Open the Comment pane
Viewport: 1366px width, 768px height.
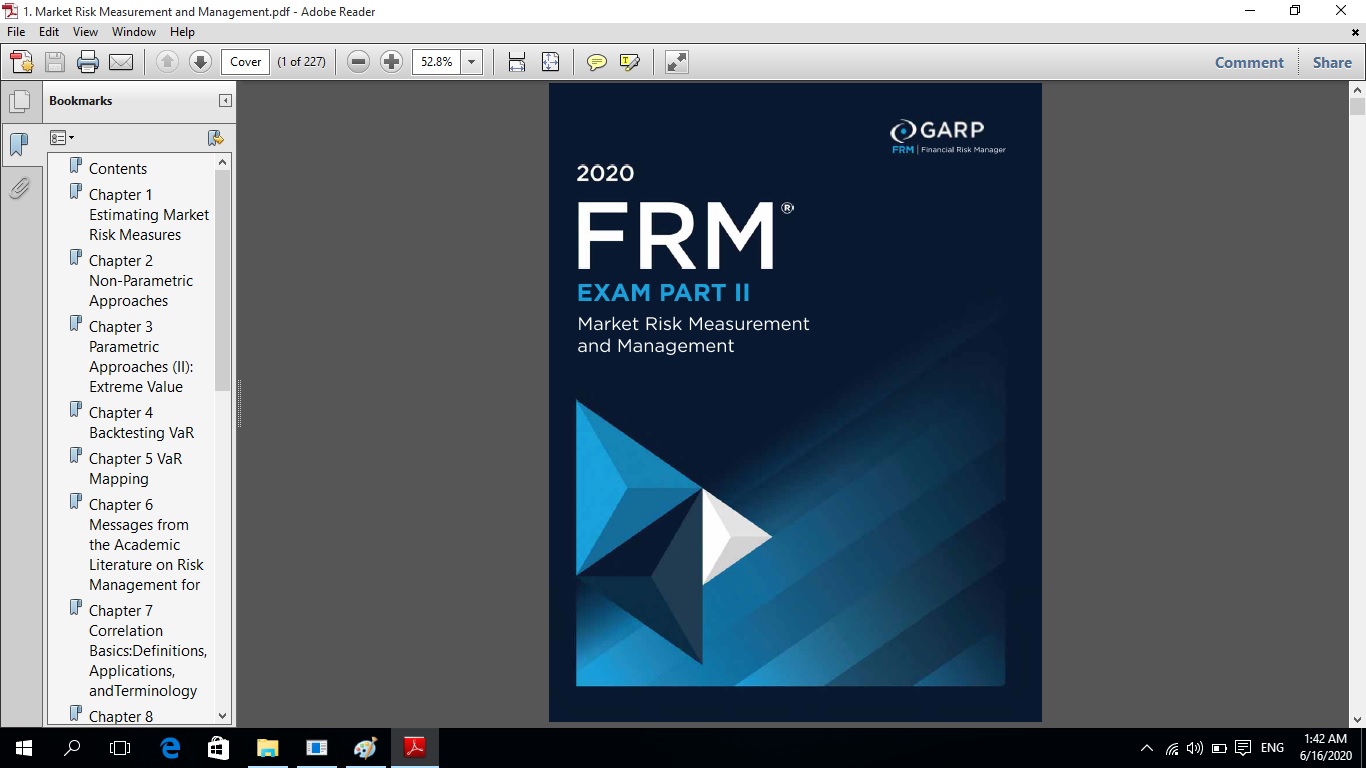pyautogui.click(x=1249, y=62)
